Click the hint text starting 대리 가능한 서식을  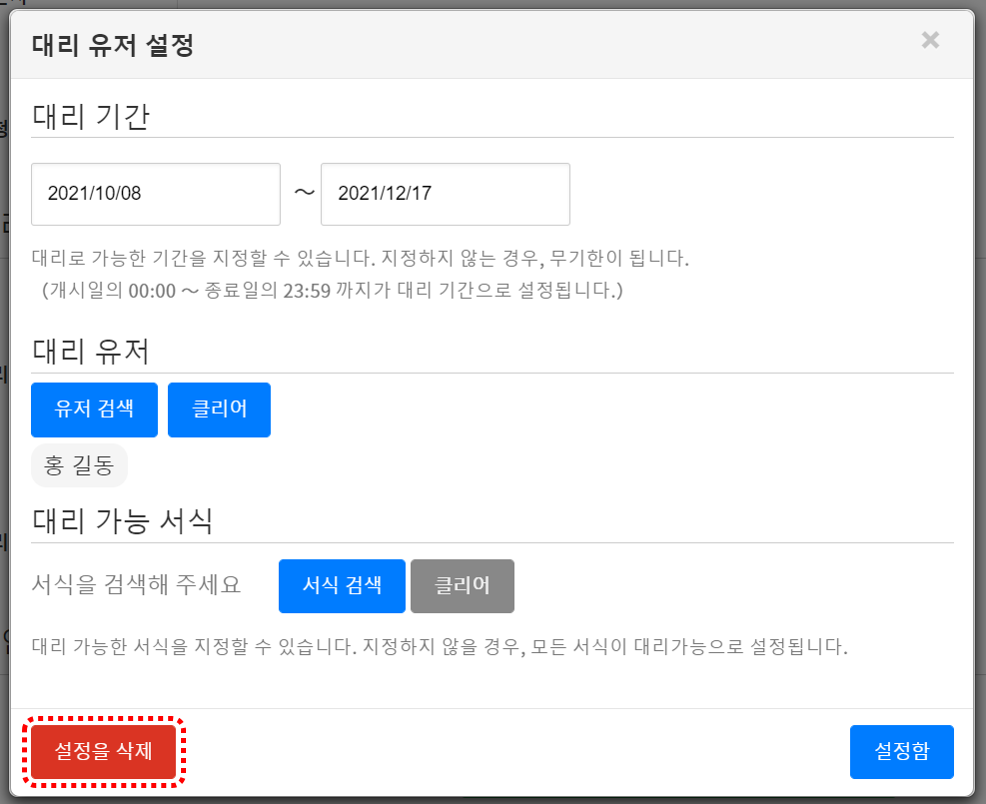coord(440,646)
